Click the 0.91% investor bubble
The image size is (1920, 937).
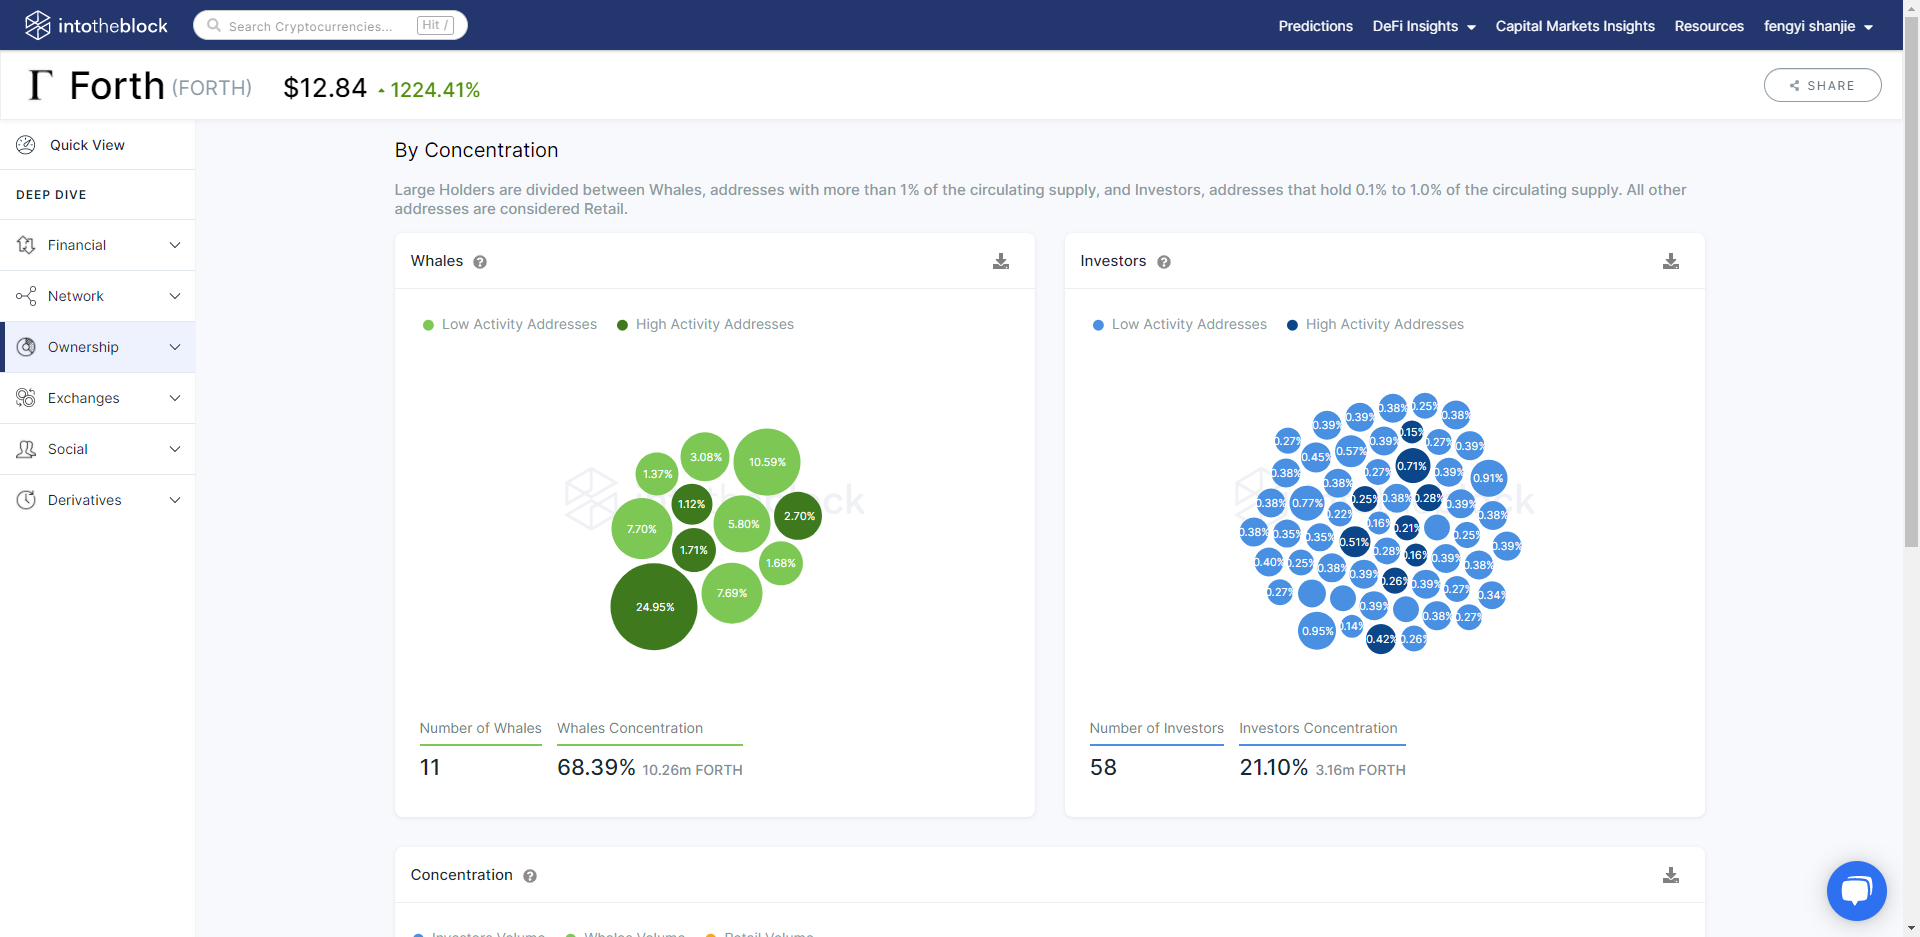1488,478
